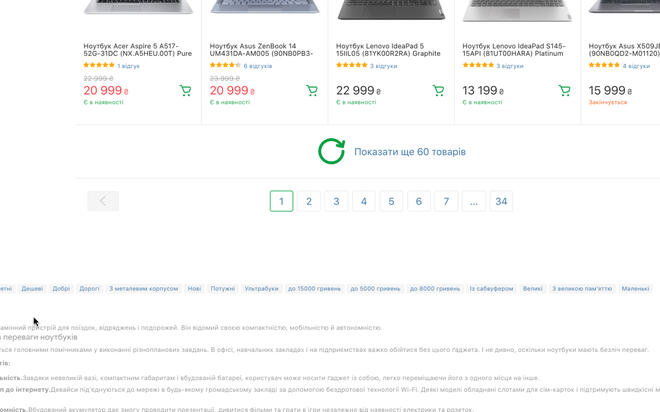The width and height of the screenshot is (660, 412).
Task: Show 60 more products
Action: 409,152
